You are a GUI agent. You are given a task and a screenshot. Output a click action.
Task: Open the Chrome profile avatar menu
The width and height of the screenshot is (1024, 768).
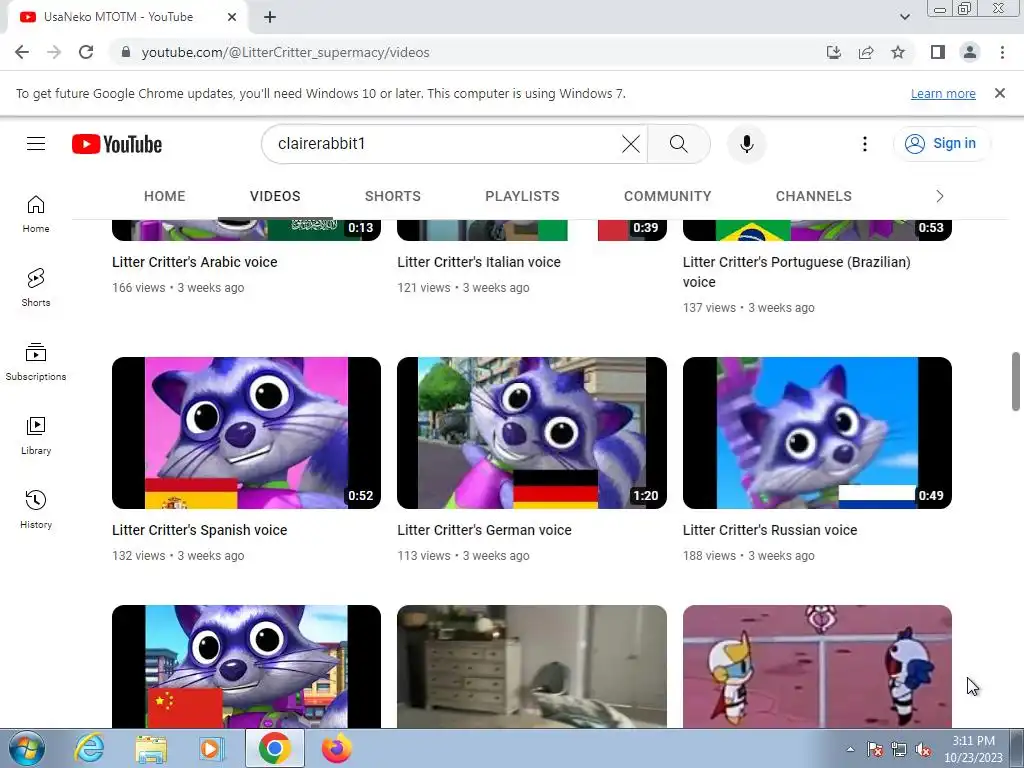pos(970,52)
